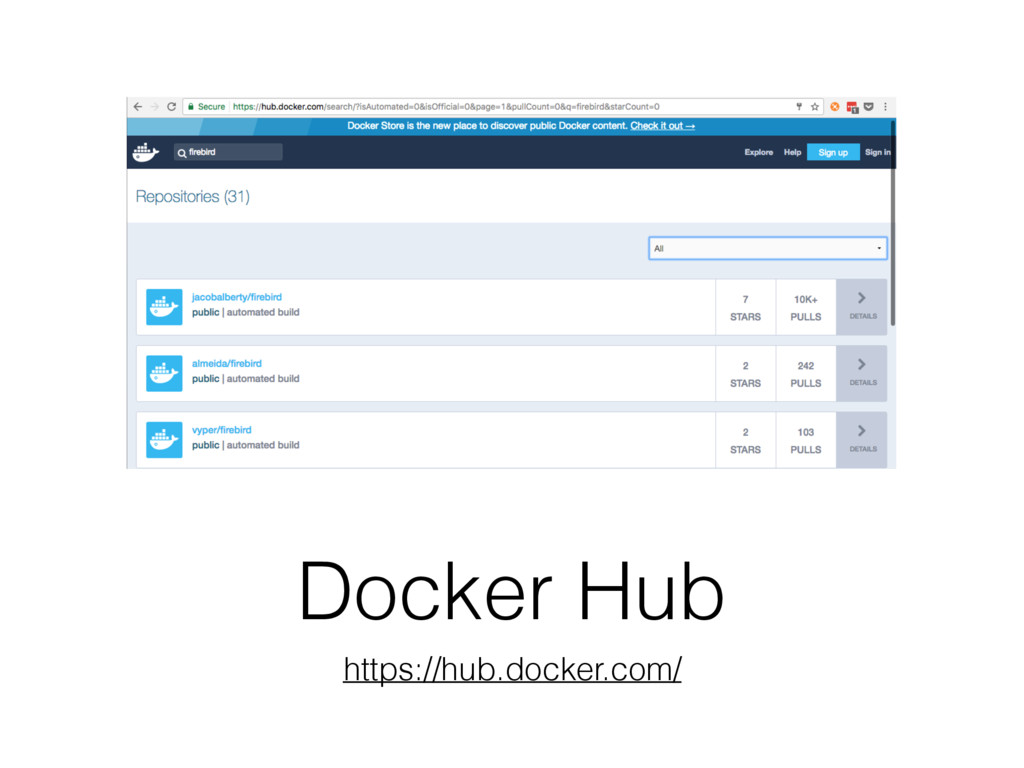Screen dimensions: 1024x768
Task: Click the browser forward arrow
Action: click(155, 106)
